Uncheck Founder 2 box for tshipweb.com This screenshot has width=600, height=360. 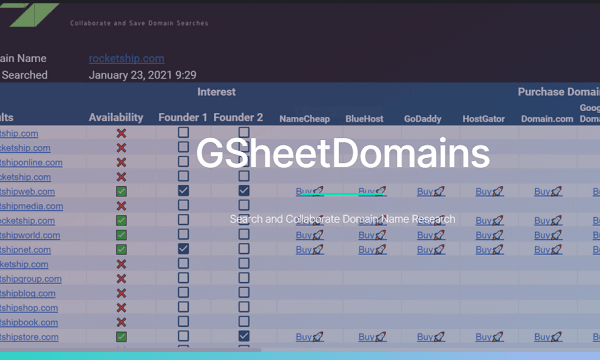pyautogui.click(x=244, y=191)
